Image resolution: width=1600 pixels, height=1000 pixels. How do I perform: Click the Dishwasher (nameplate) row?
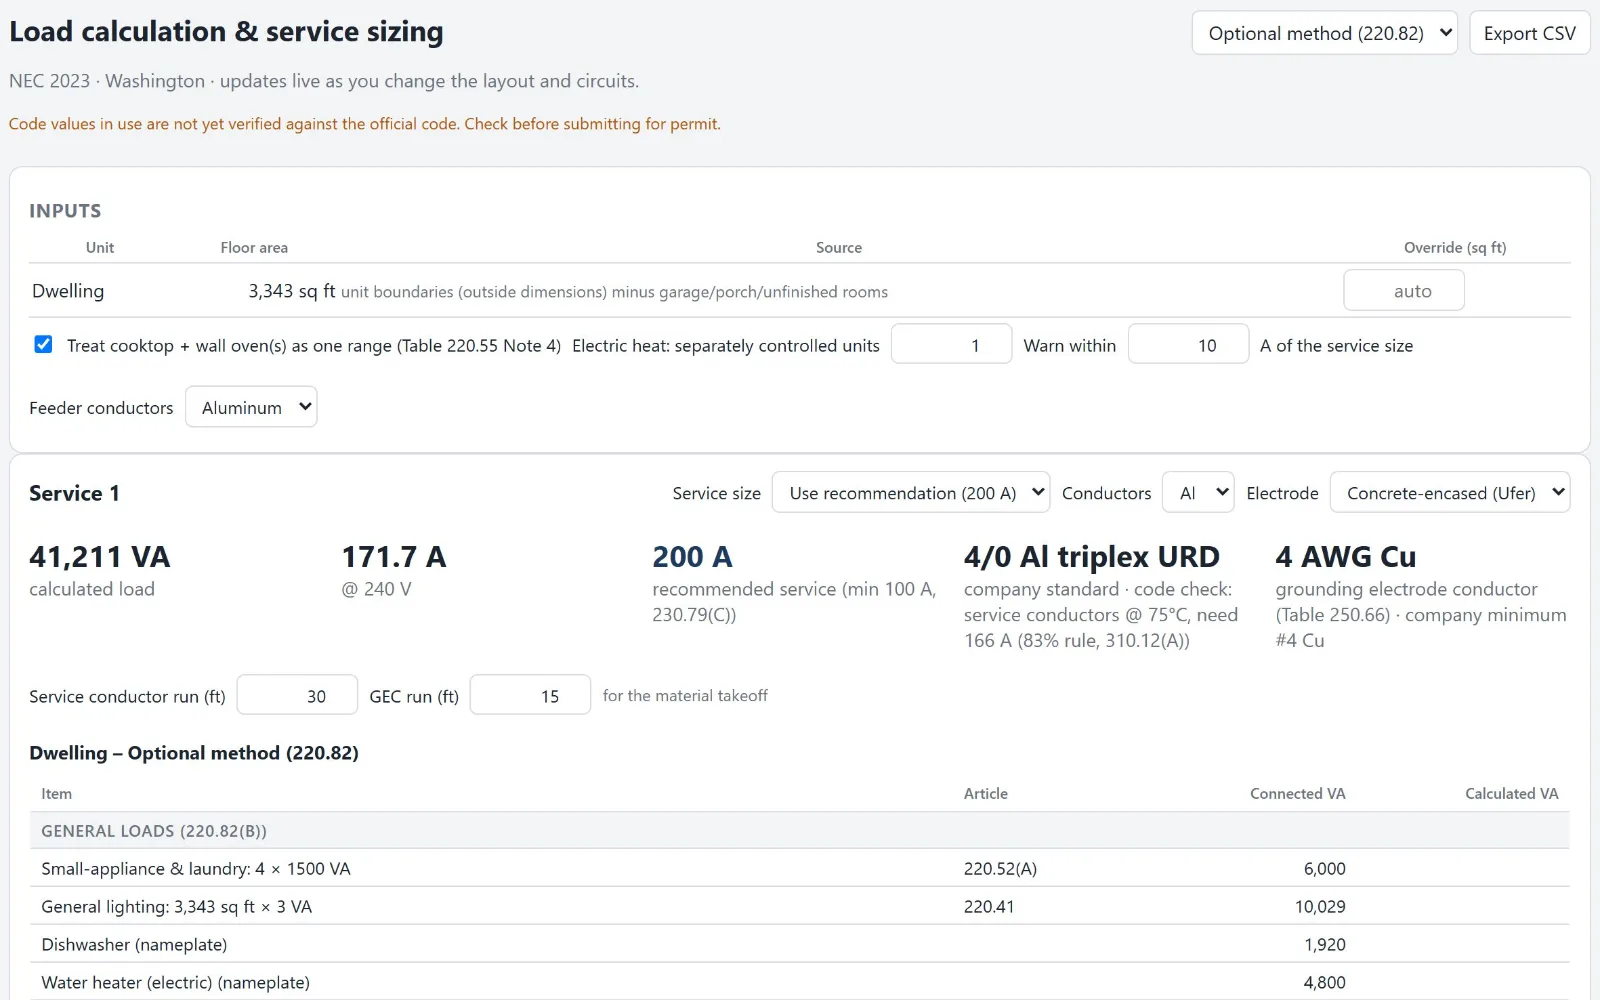click(800, 944)
